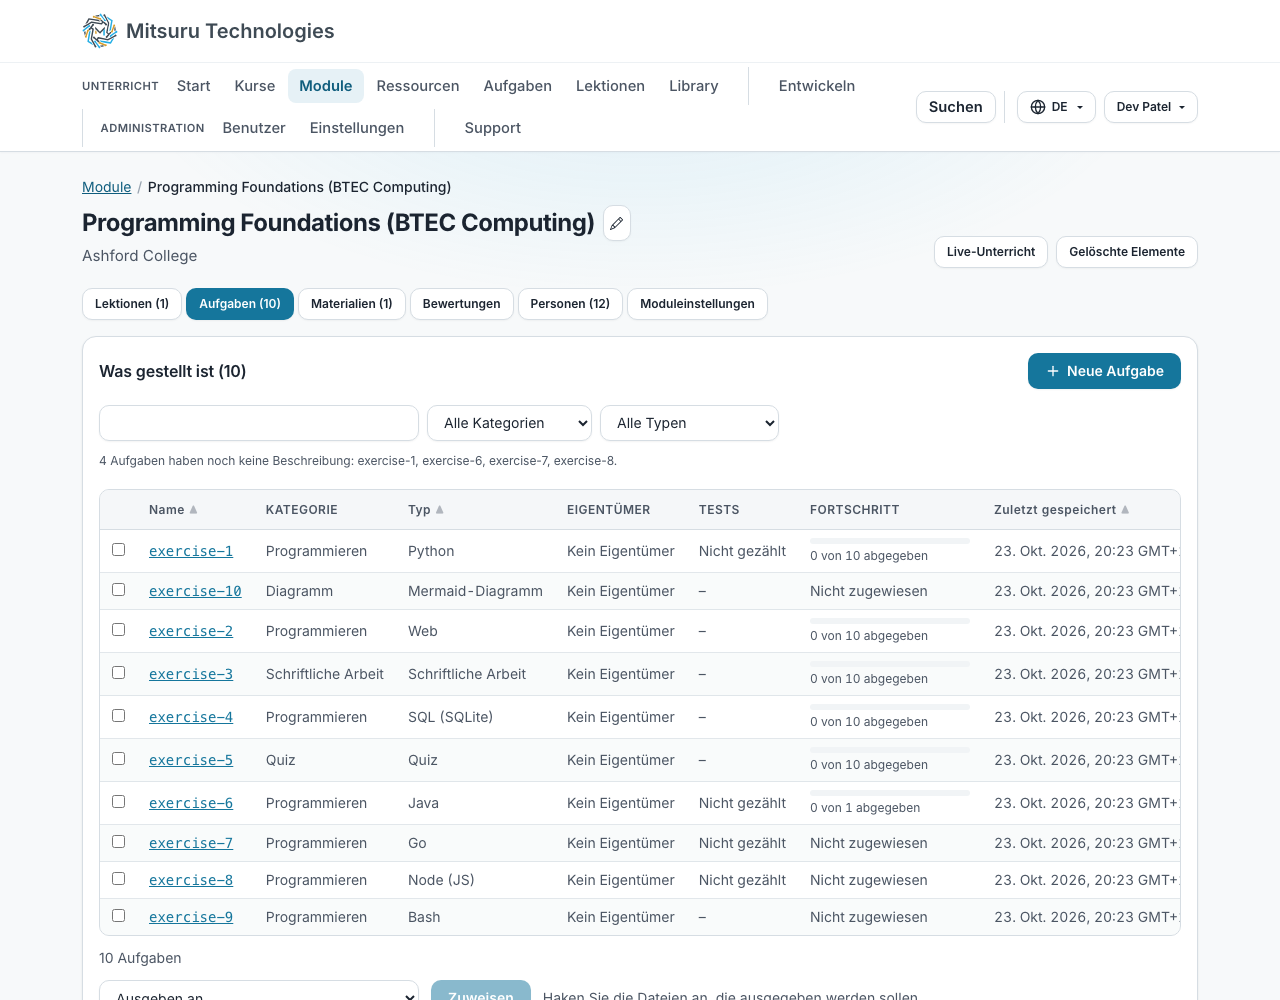Click the Mitsuru Technologies logo icon
Screen dimensions: 1280x1000
pos(100,31)
